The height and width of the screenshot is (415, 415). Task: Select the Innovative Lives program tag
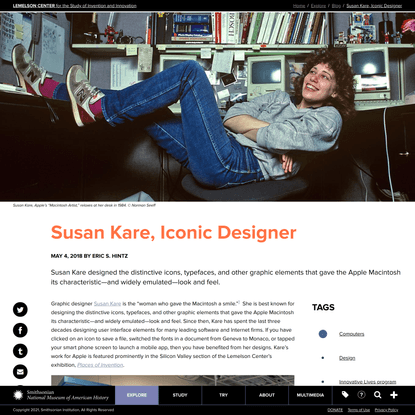368,382
